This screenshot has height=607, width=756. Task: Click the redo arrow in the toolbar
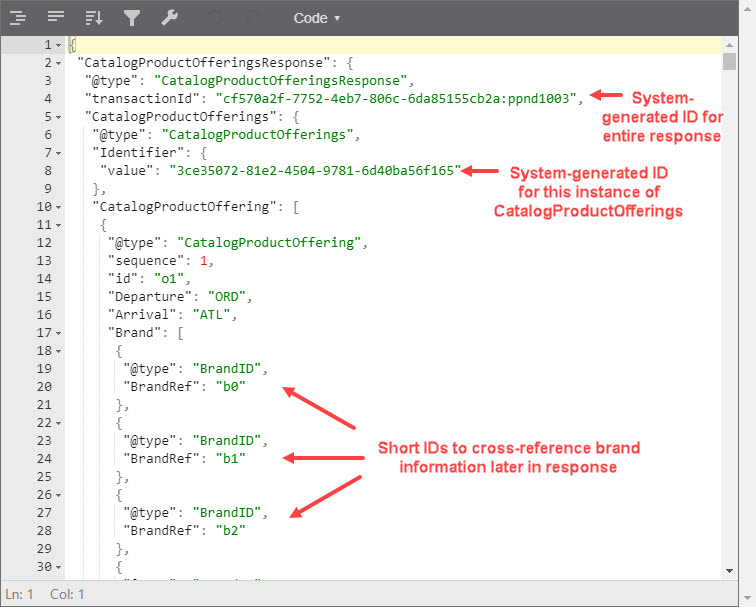click(253, 18)
